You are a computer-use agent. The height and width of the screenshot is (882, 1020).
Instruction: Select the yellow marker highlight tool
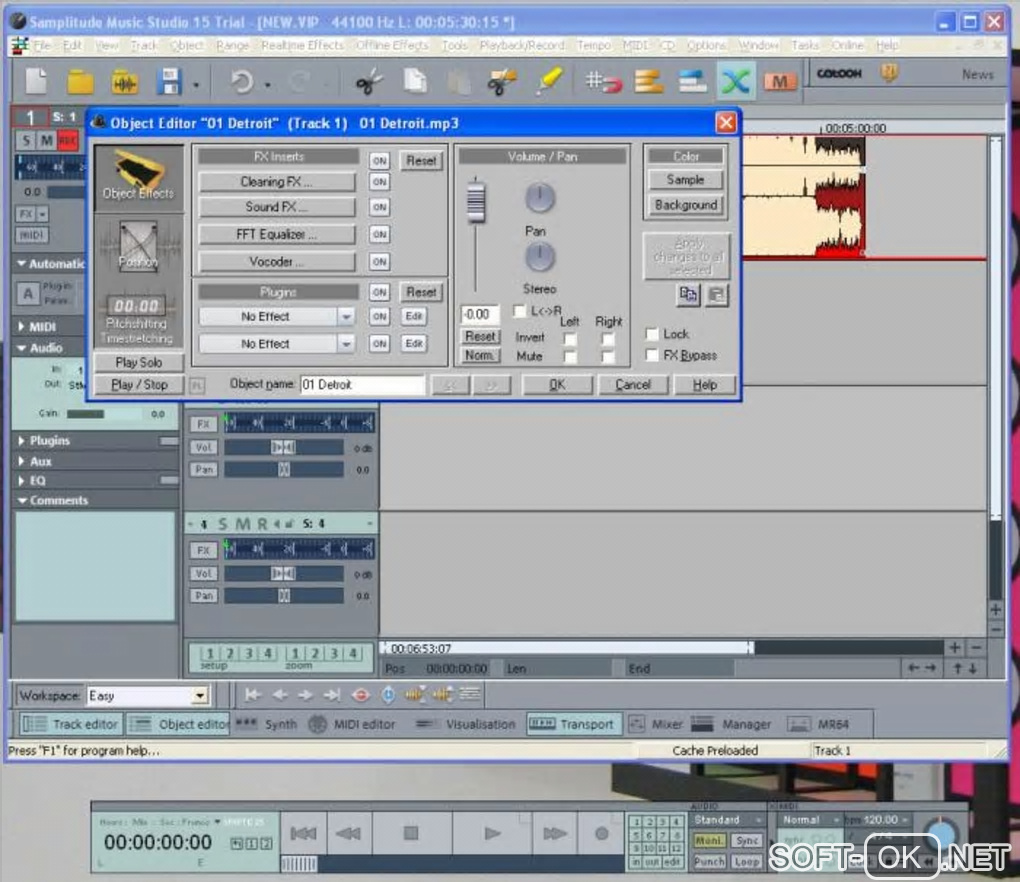click(x=548, y=81)
